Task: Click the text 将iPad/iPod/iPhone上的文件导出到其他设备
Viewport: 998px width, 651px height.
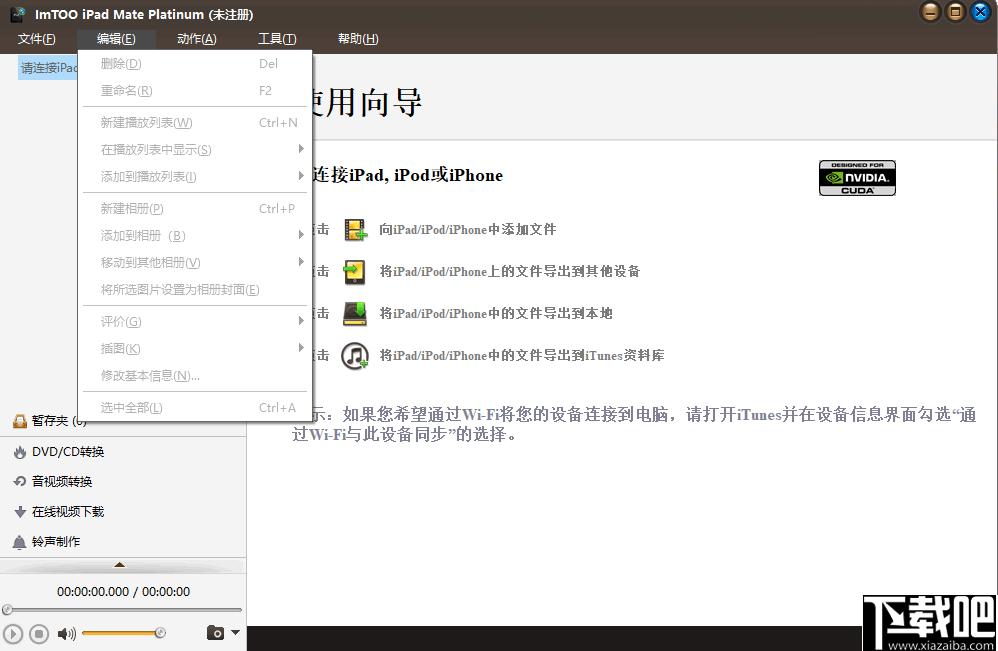Action: [510, 272]
